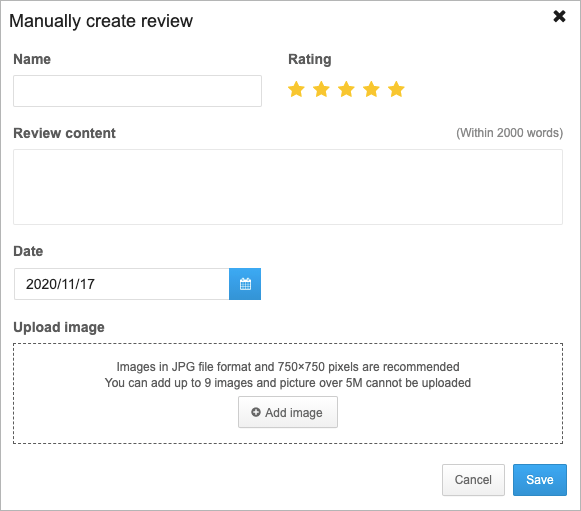
Task: Save the new review
Action: pos(540,480)
